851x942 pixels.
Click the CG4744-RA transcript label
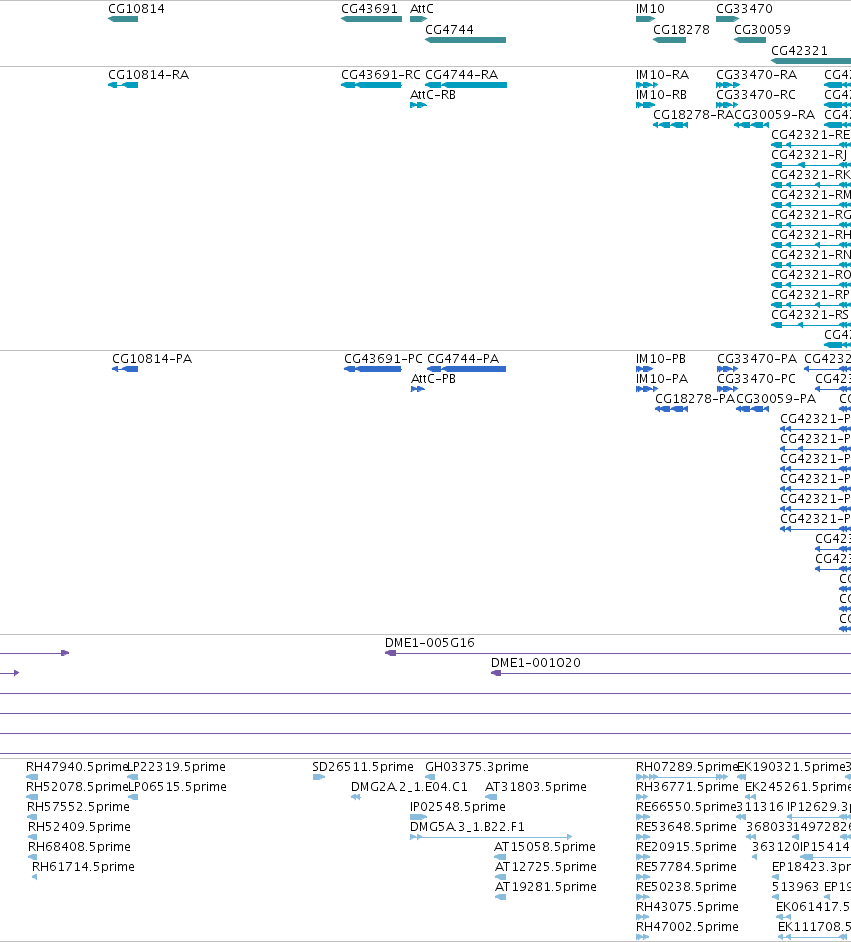click(x=461, y=75)
